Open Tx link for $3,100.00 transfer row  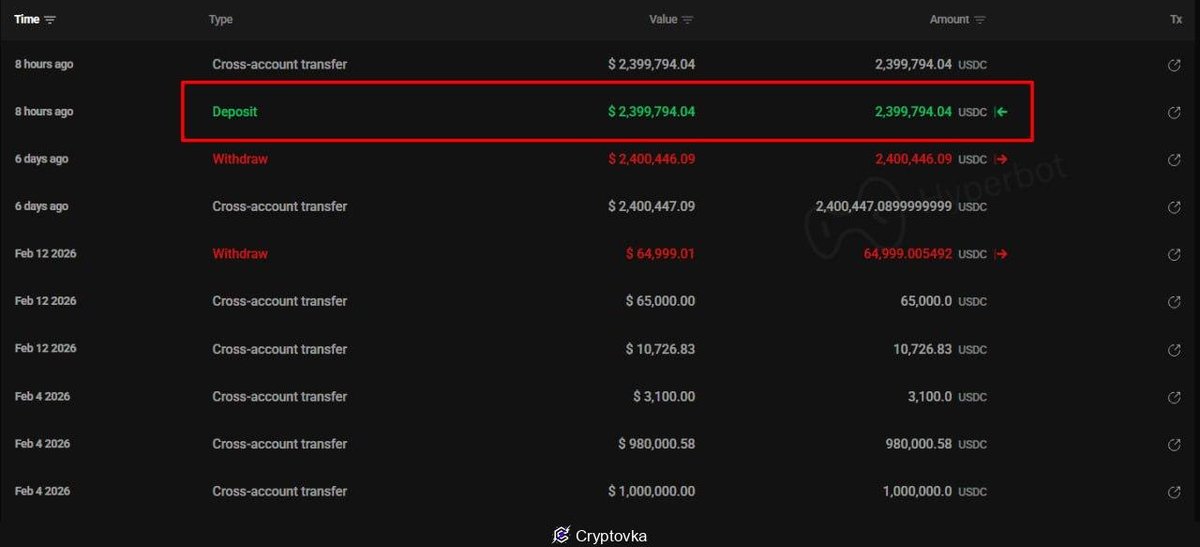point(1174,397)
